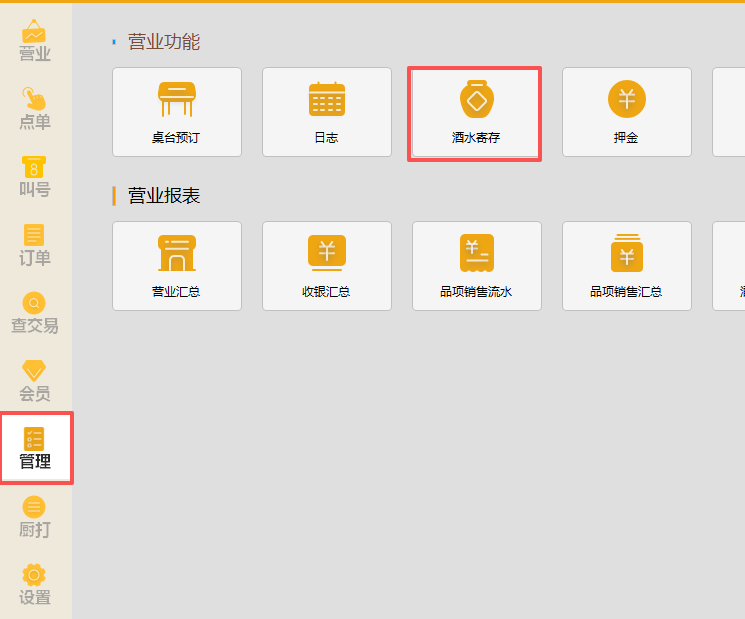Viewport: 745px width, 619px height.
Task: Click the cut-off tile after 押金
Action: [729, 112]
